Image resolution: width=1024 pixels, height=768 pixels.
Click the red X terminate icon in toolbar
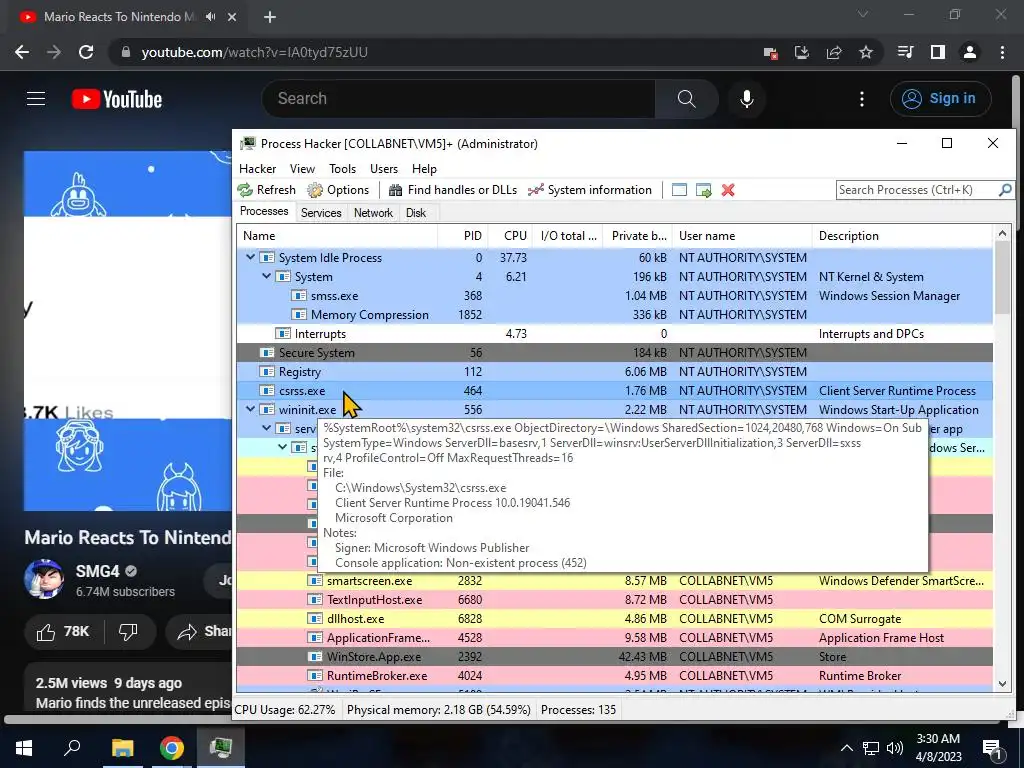pos(728,190)
